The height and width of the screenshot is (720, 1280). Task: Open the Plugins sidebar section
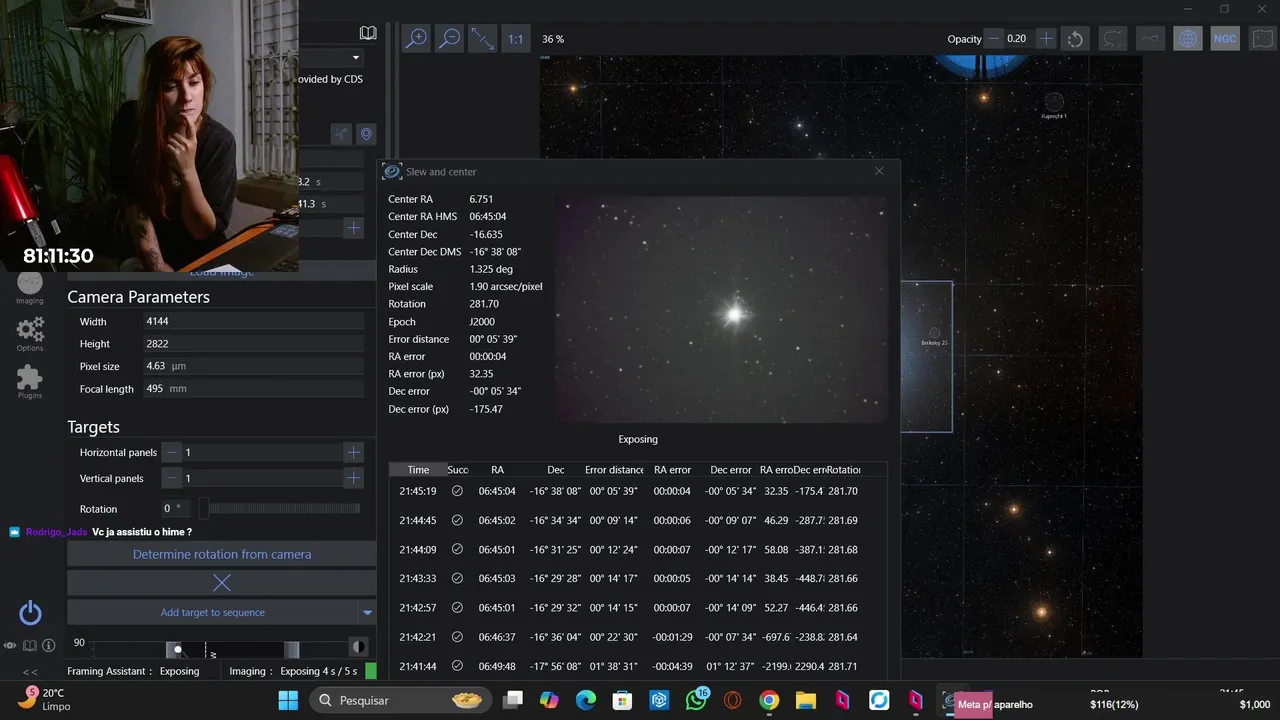[x=30, y=381]
